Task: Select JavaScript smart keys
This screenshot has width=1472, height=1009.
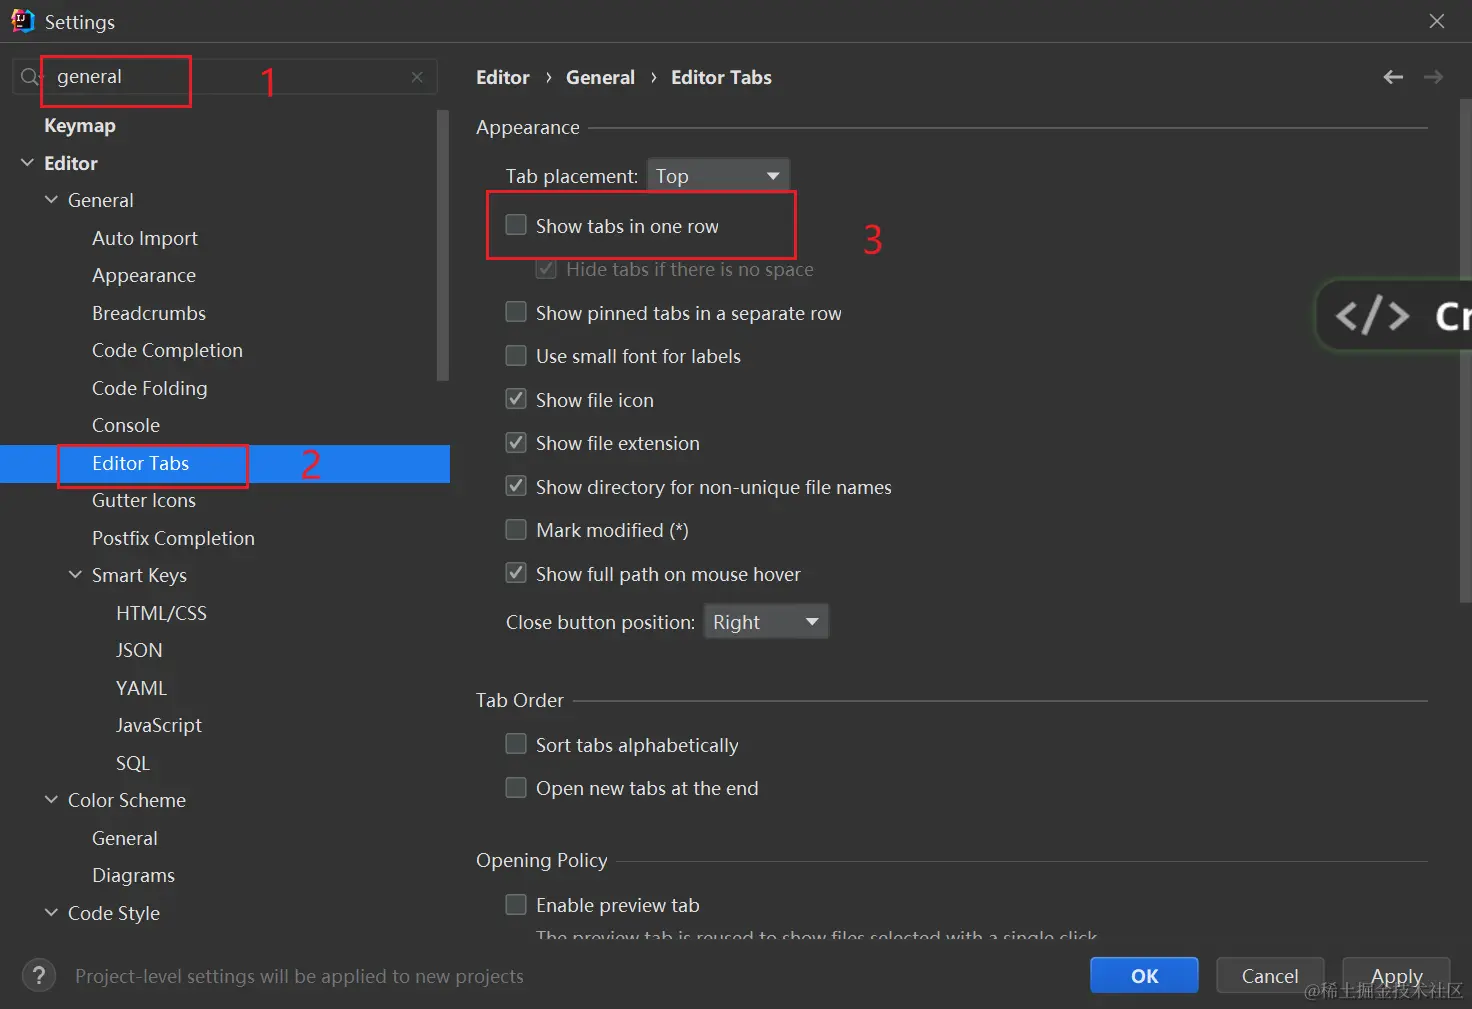Action: [159, 725]
